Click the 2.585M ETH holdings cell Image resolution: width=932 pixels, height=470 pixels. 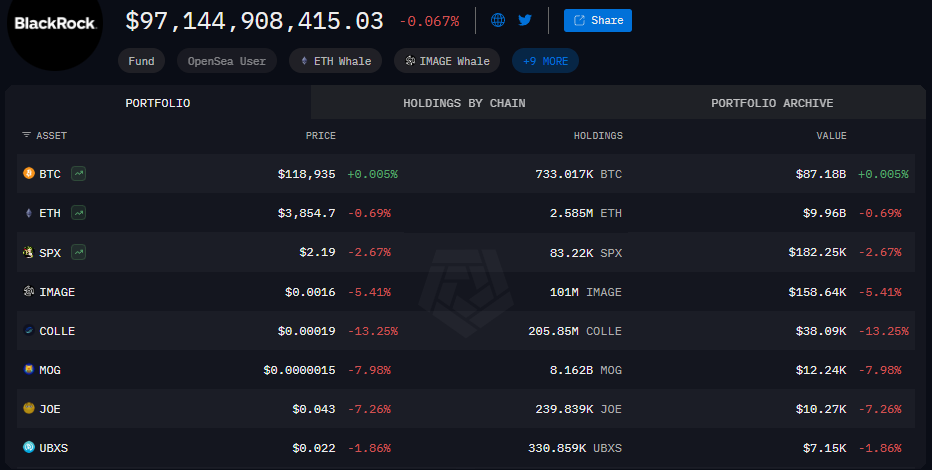click(585, 213)
